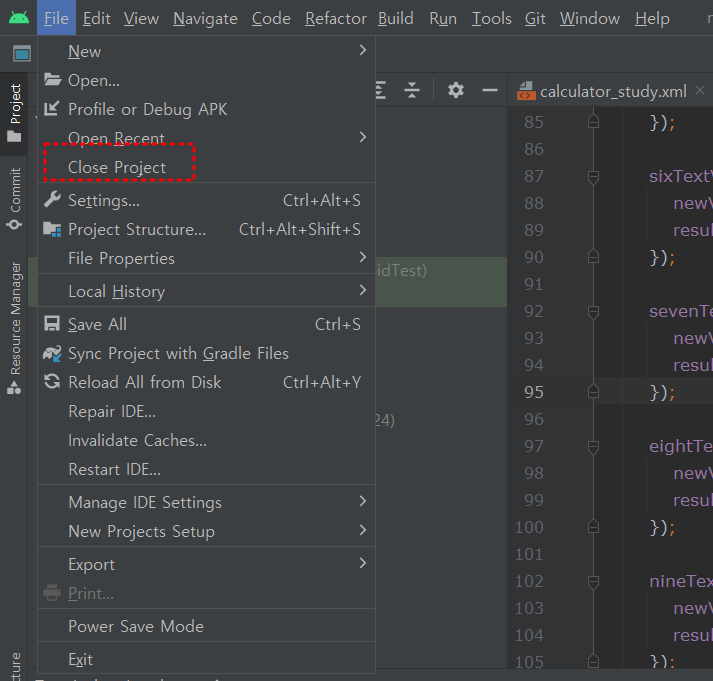Open the Edit menu

coord(96,19)
